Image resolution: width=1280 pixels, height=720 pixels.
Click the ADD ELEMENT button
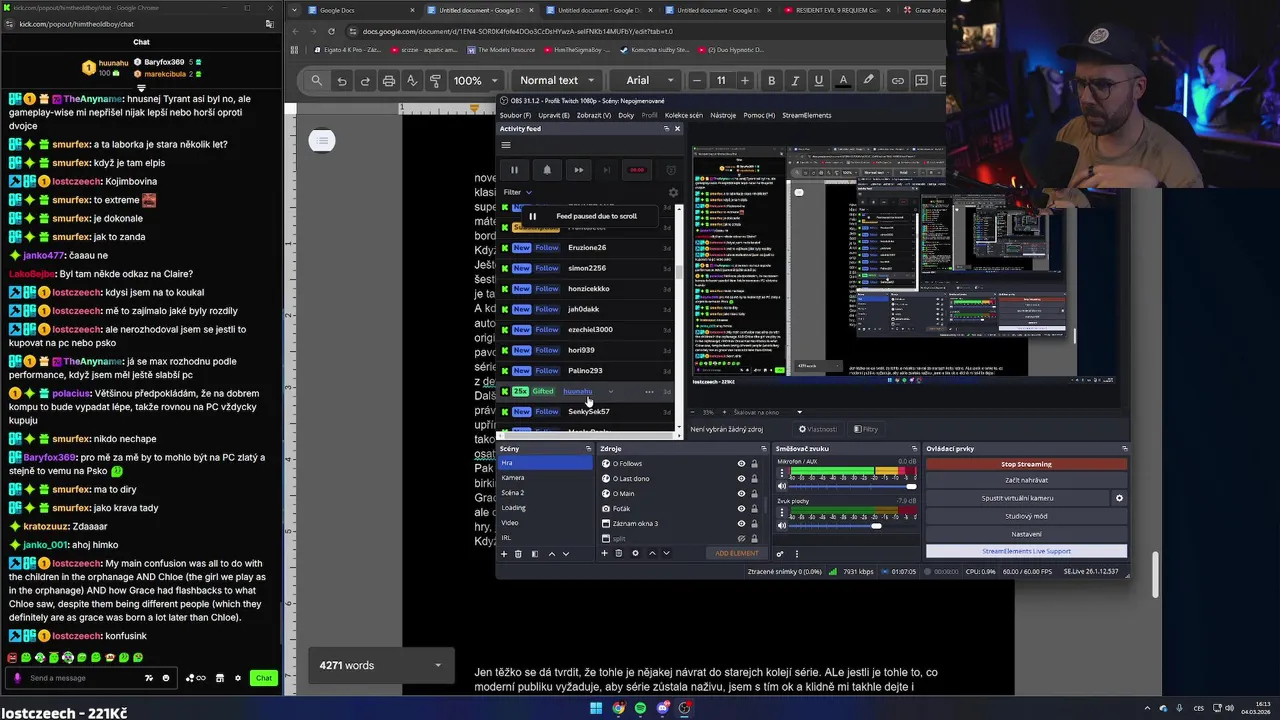click(x=737, y=553)
